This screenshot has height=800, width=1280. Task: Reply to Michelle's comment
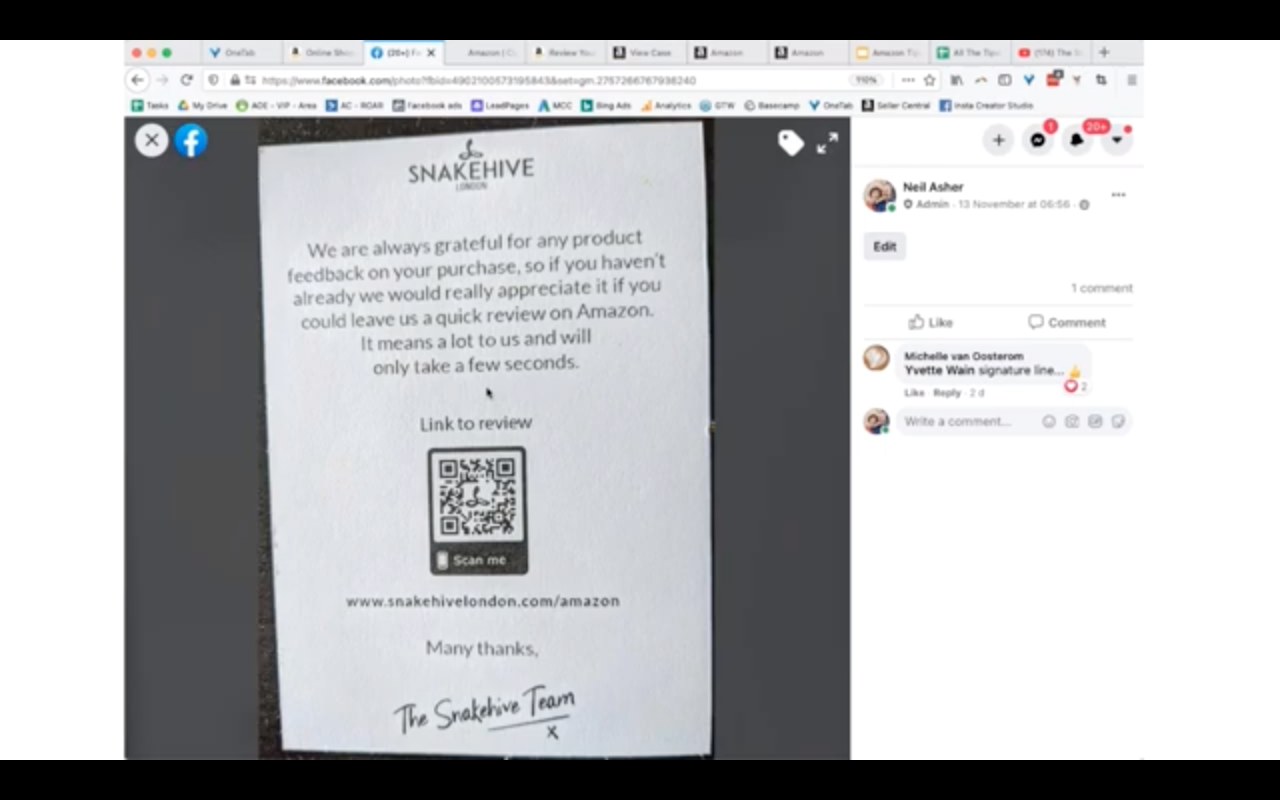click(947, 393)
